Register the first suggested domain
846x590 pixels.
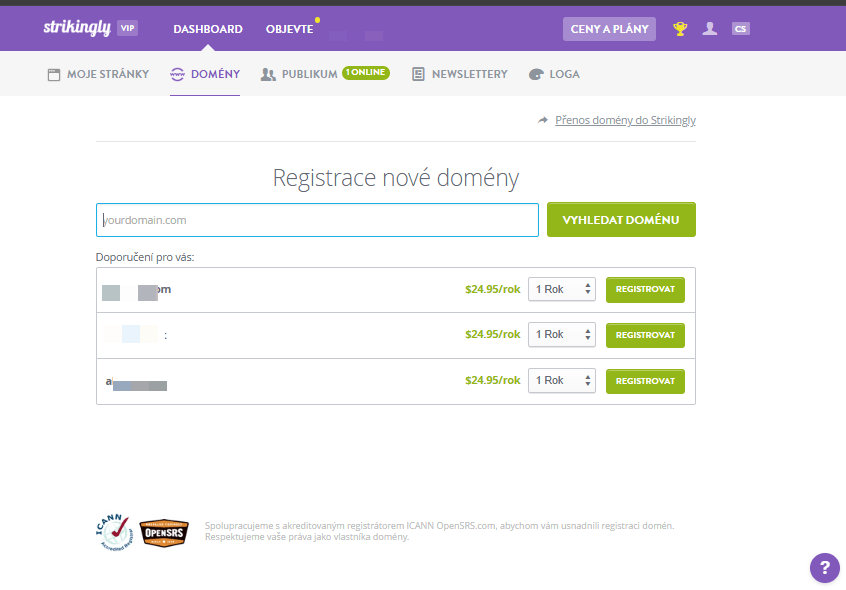[645, 290]
